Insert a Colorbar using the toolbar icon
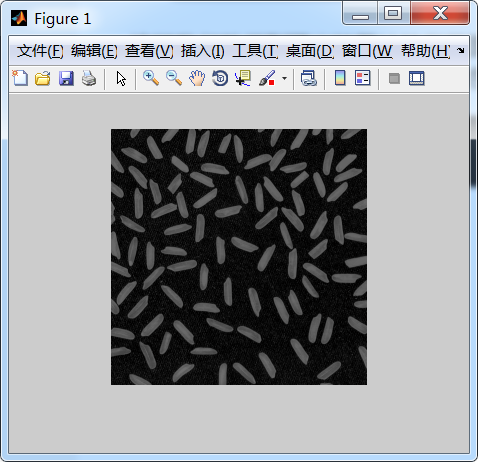 click(340, 79)
